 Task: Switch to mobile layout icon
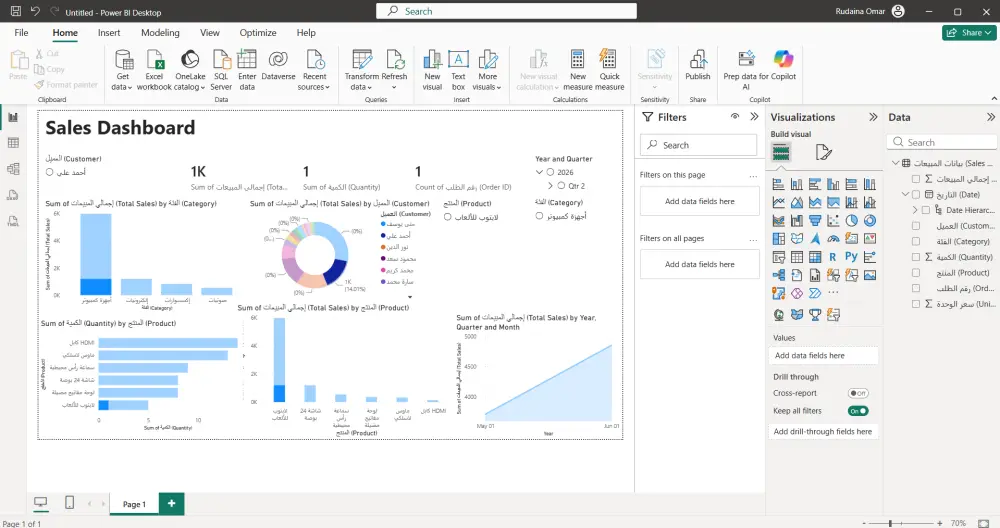tap(70, 502)
